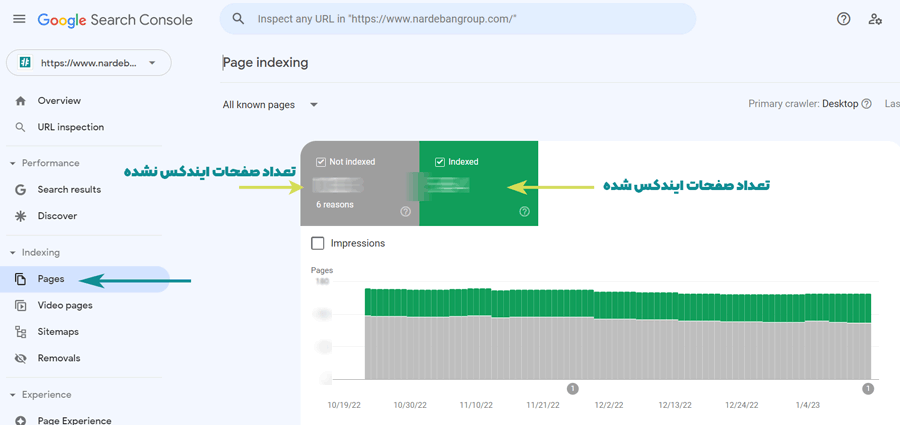The height and width of the screenshot is (425, 900).
Task: Click the URL inspection magnifier icon
Action: tap(21, 128)
